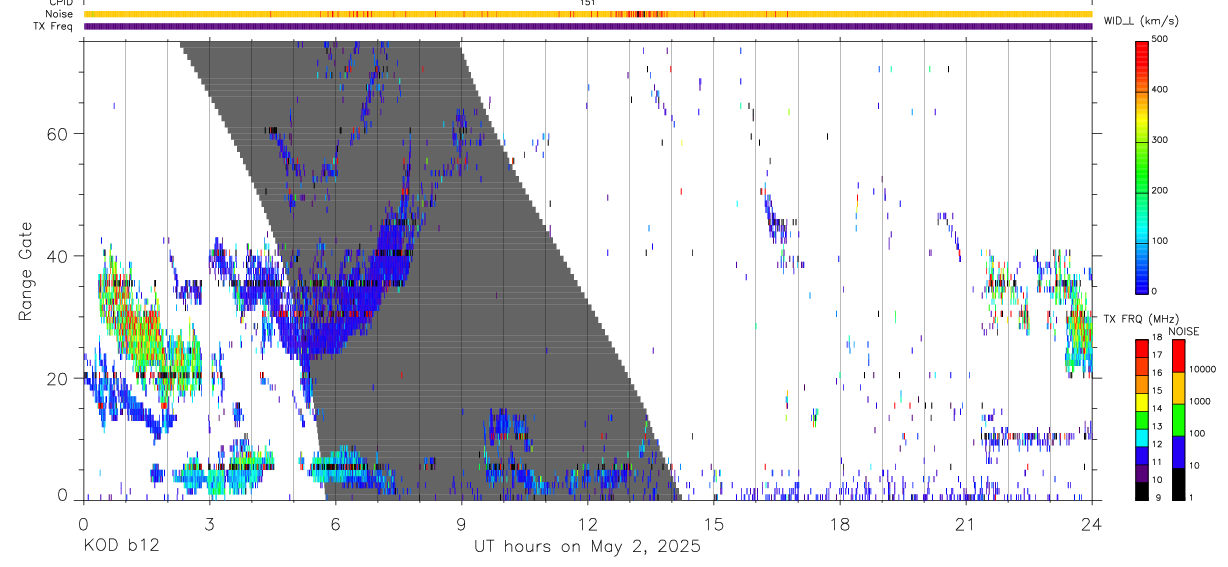Click the "Range Gate" y-axis title

point(26,271)
